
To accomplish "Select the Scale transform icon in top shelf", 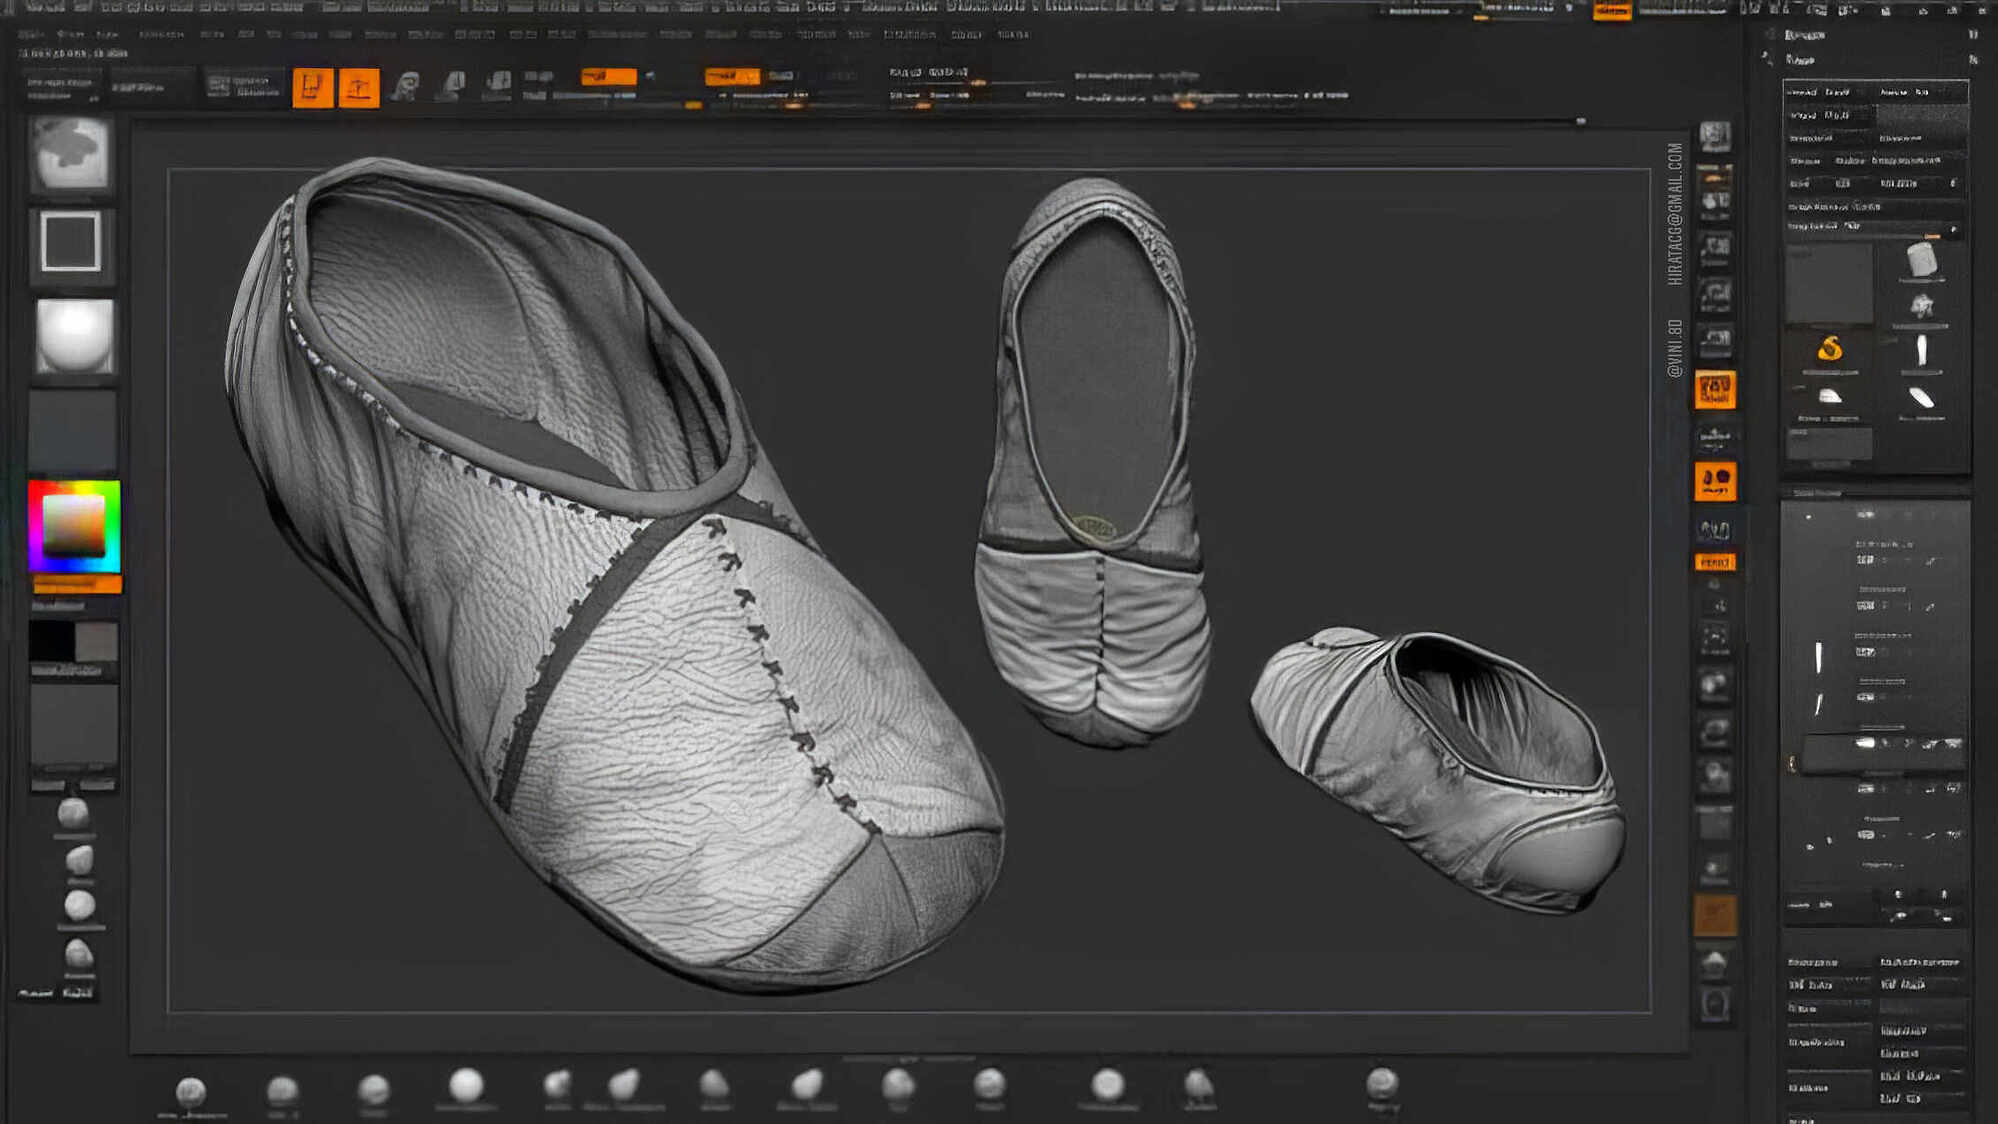I will (x=452, y=86).
